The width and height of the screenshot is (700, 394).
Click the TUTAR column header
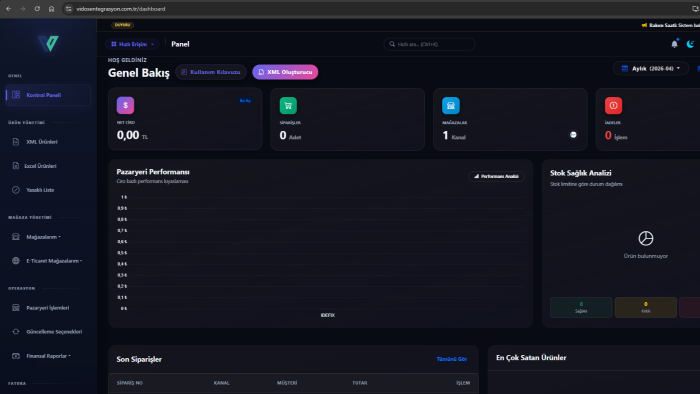coord(360,383)
